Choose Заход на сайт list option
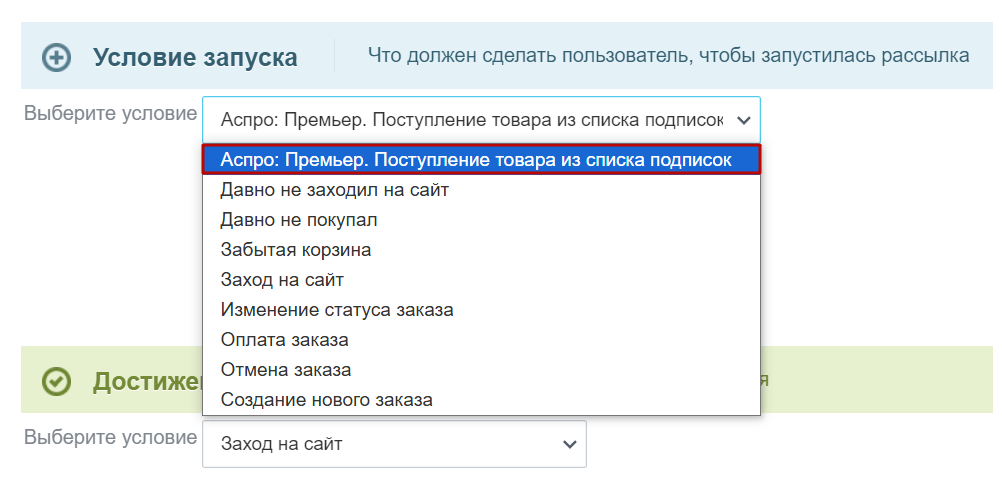Screen dimensions: 1002x496 [x=481, y=279]
